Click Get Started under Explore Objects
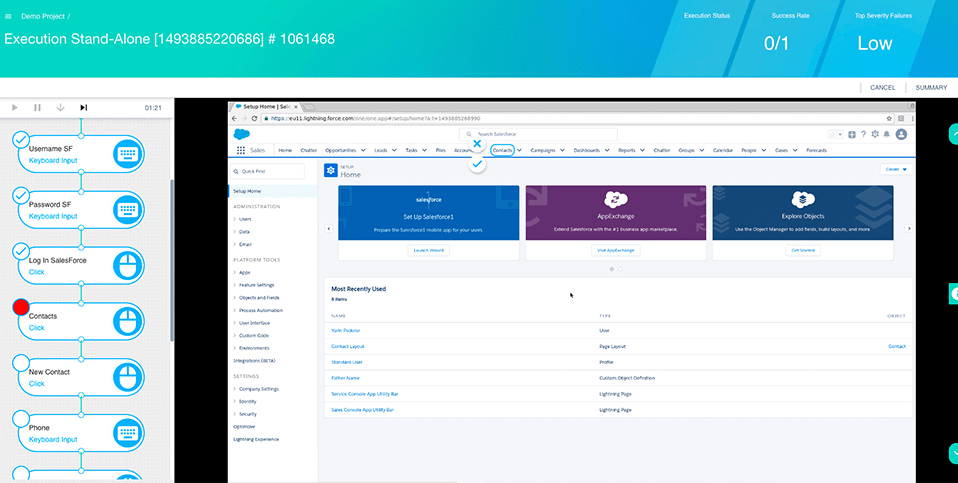This screenshot has height=483, width=958. click(x=803, y=250)
